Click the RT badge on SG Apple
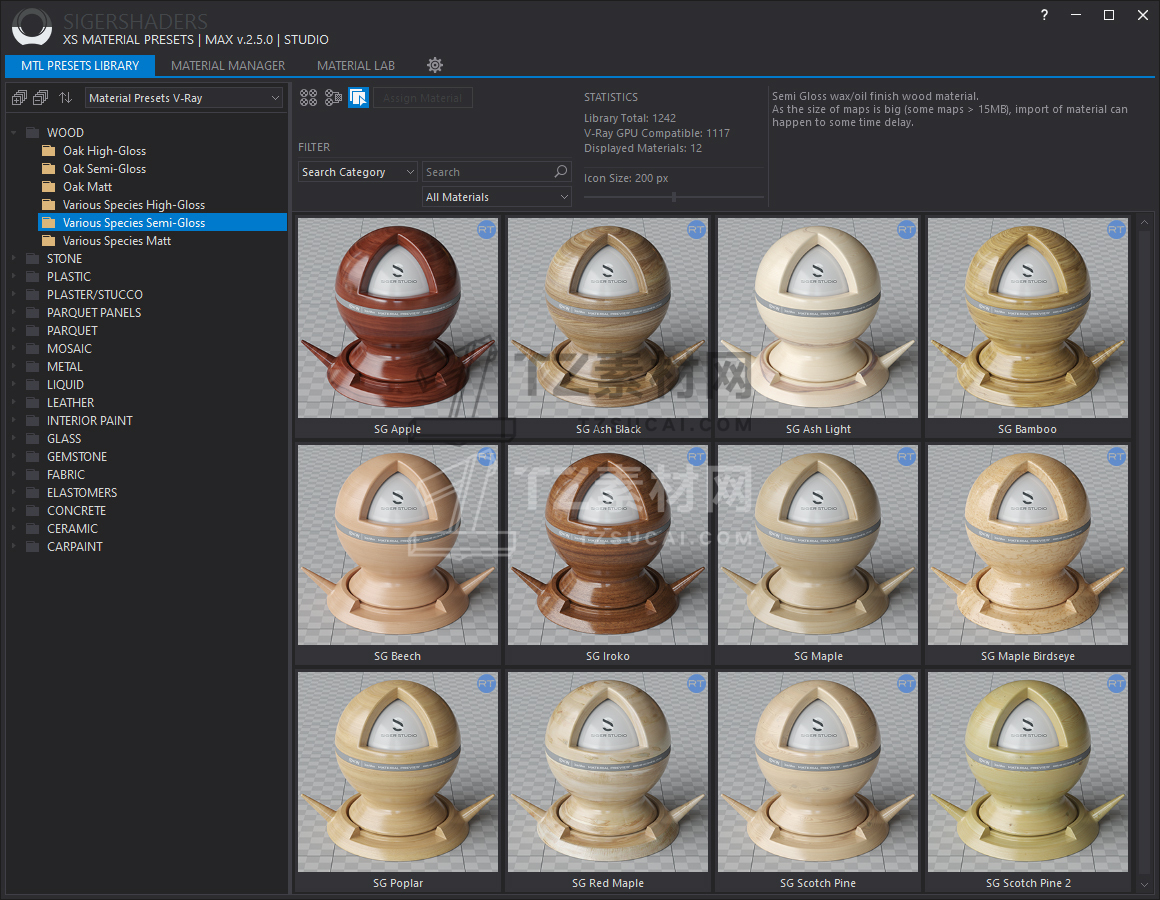The width and height of the screenshot is (1160, 900). (486, 230)
